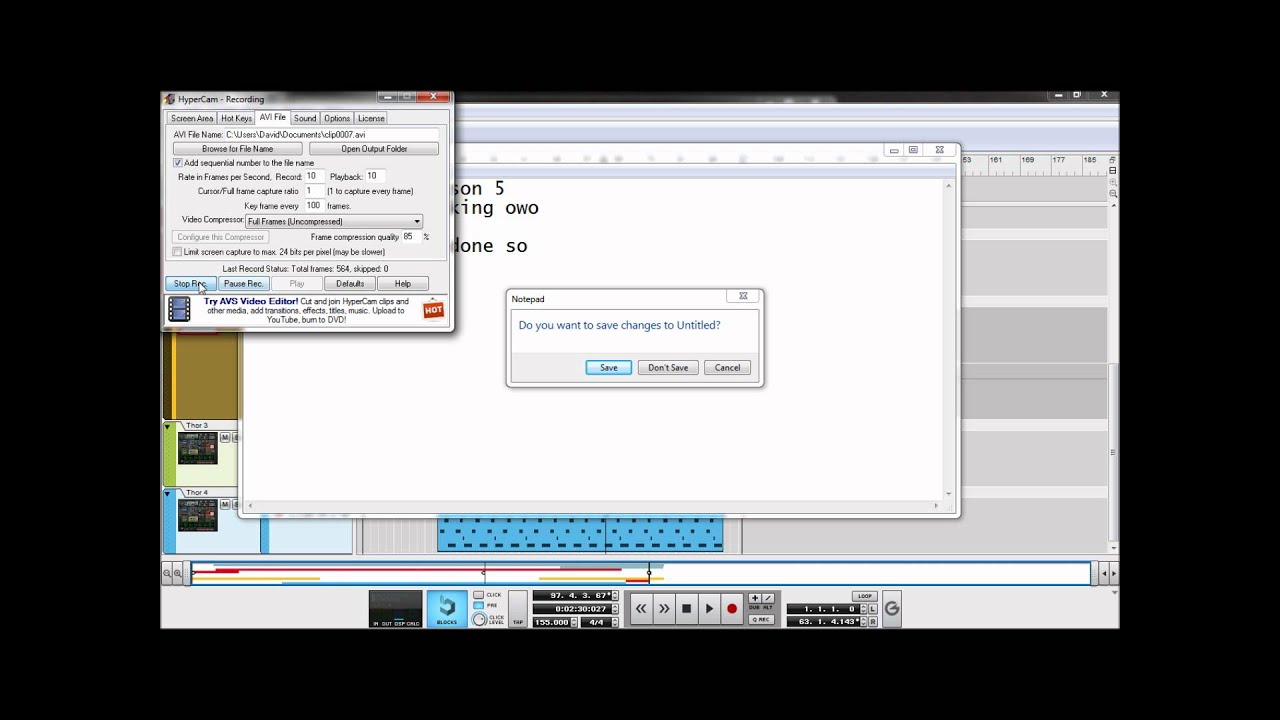Switch to HyperCam Screen Area tab
Image resolution: width=1280 pixels, height=720 pixels.
[192, 118]
